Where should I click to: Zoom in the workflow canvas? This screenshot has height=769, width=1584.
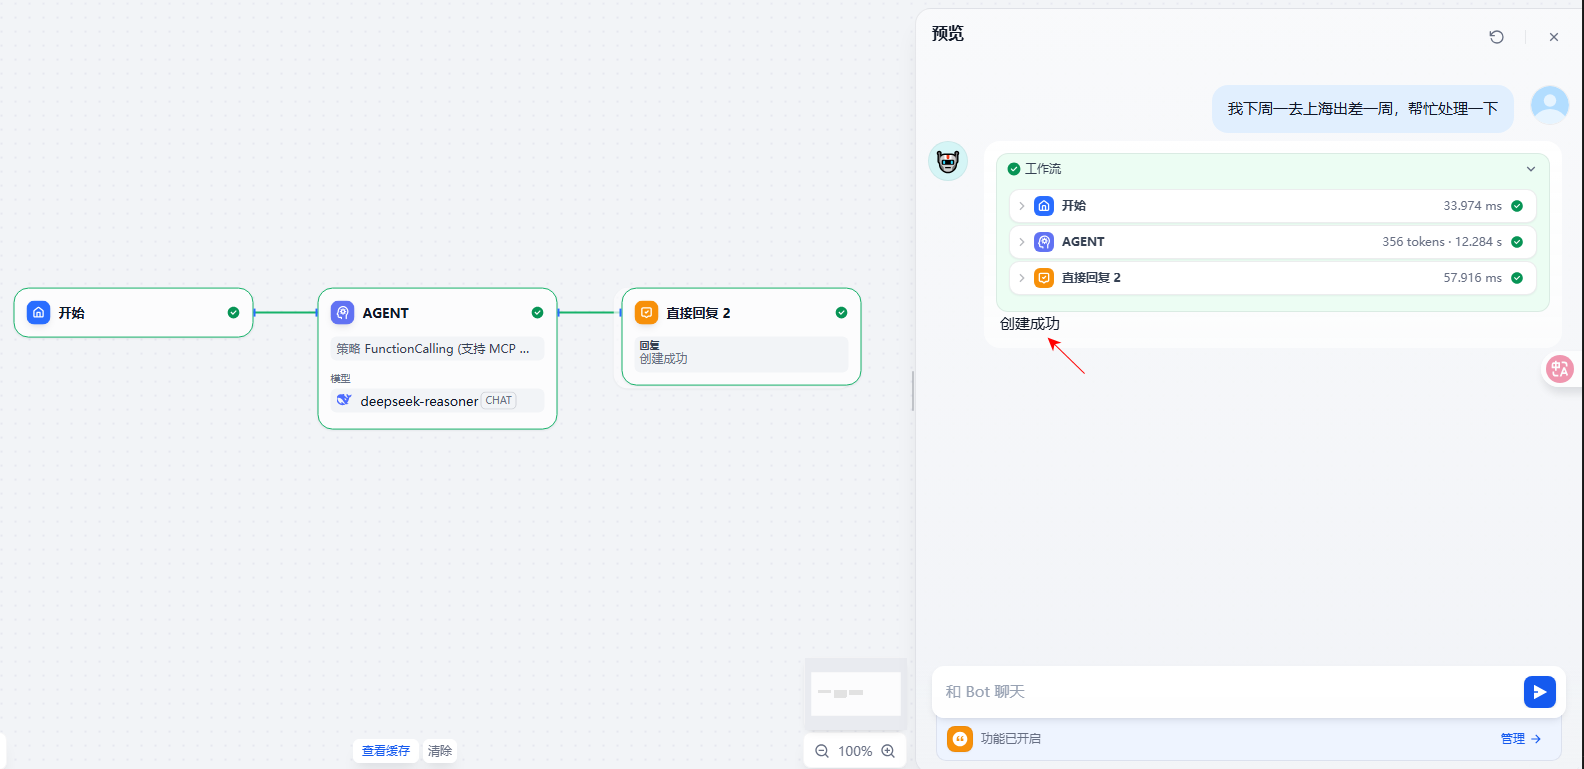coord(888,751)
